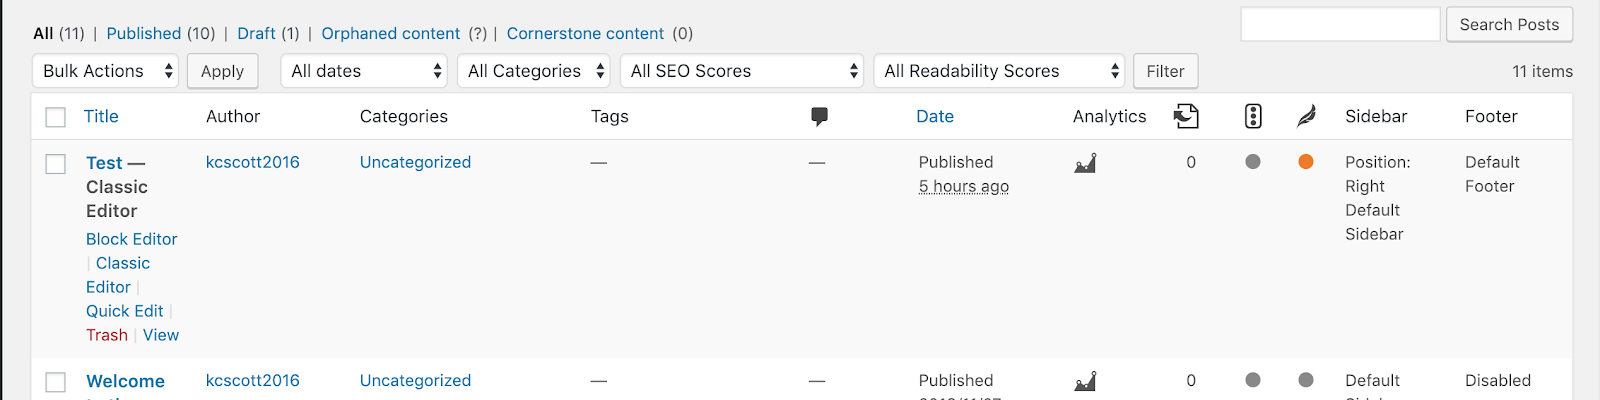Show Published posts filter view
The image size is (1600, 400).
(x=144, y=33)
